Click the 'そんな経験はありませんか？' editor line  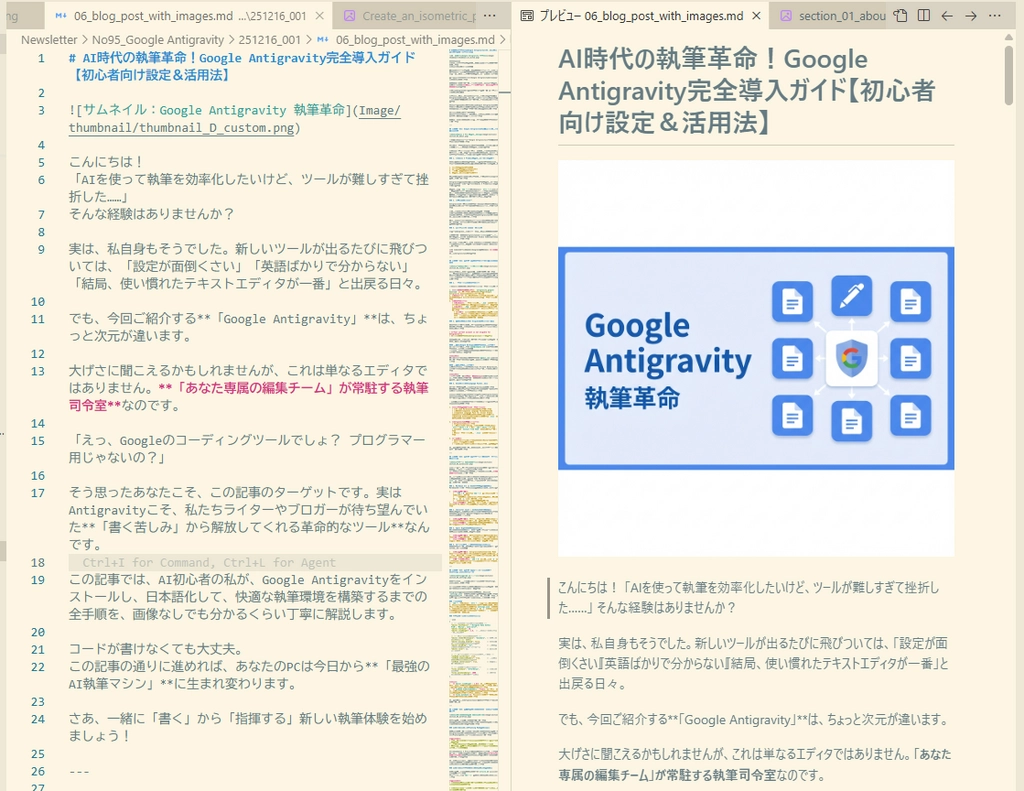(x=151, y=214)
